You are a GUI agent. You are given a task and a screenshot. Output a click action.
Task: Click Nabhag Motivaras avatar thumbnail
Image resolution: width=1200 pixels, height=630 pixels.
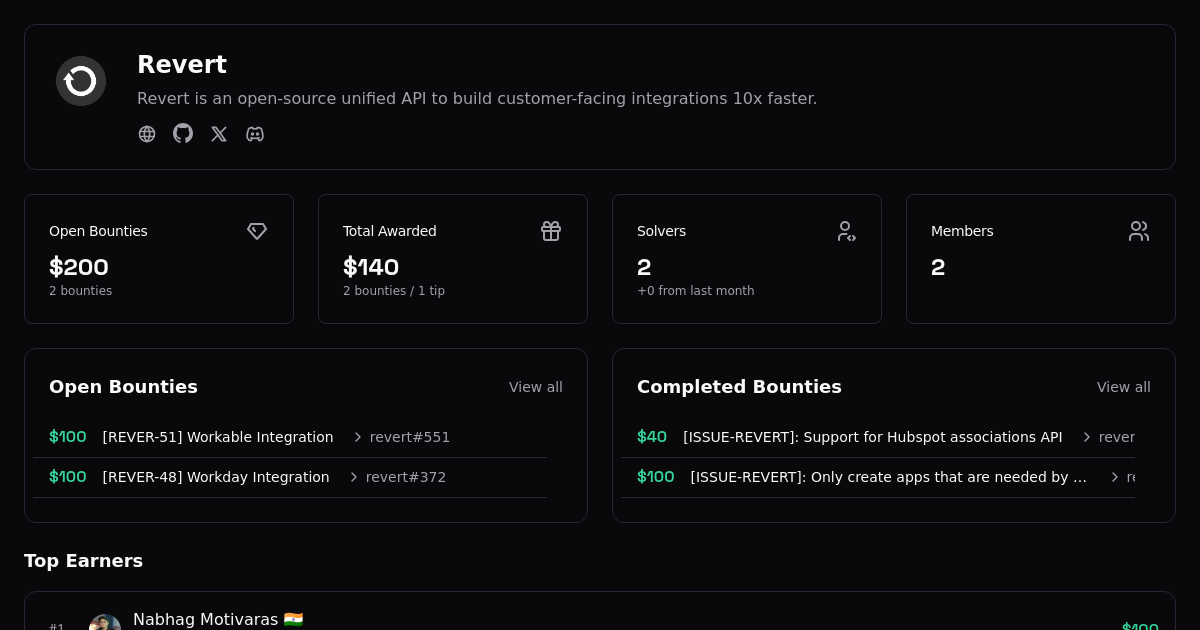pos(105,624)
